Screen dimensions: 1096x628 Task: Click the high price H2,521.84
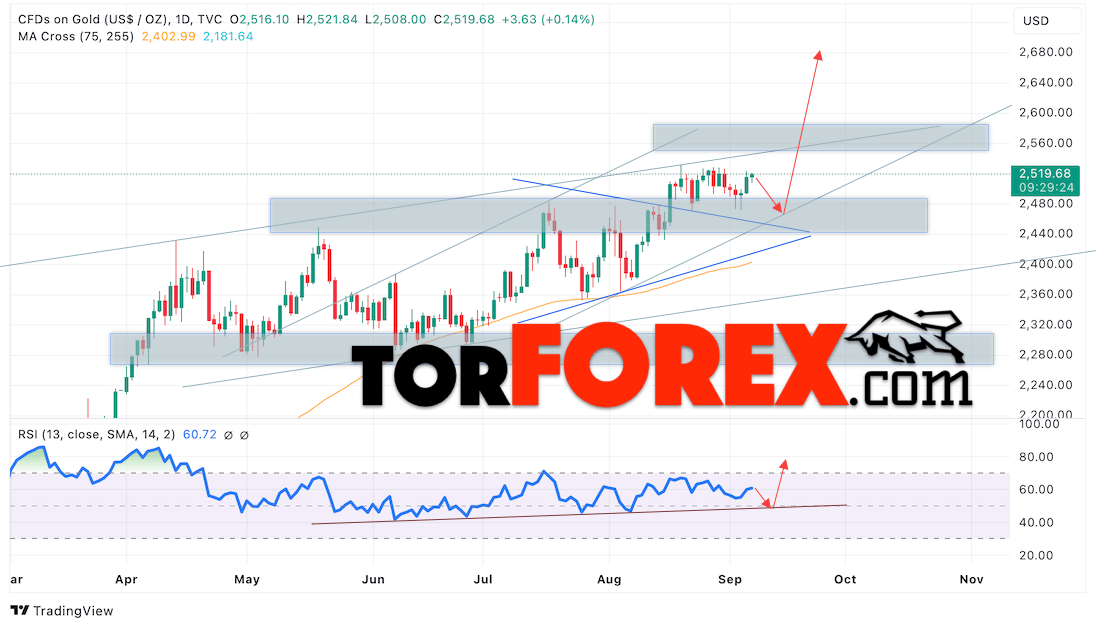[326, 20]
